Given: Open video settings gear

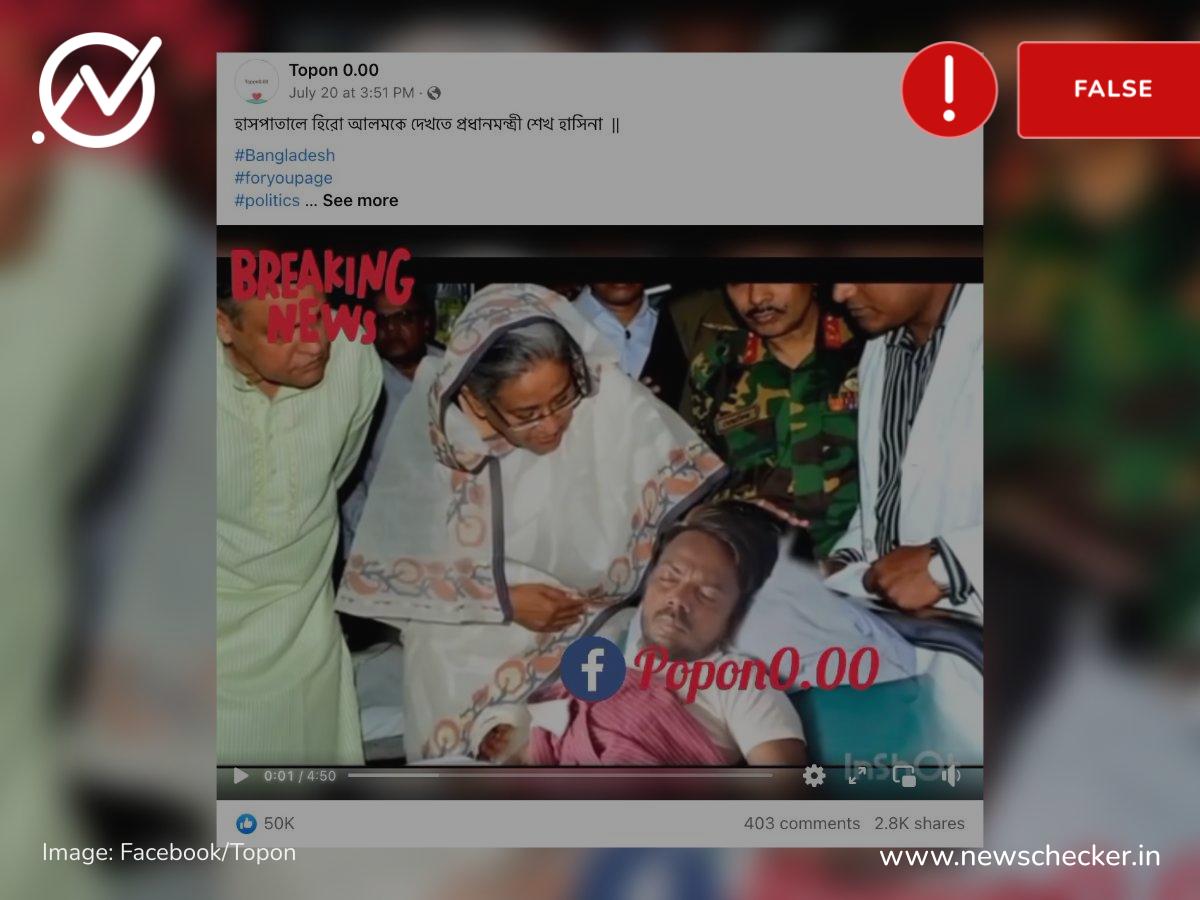Looking at the screenshot, I should pos(814,776).
